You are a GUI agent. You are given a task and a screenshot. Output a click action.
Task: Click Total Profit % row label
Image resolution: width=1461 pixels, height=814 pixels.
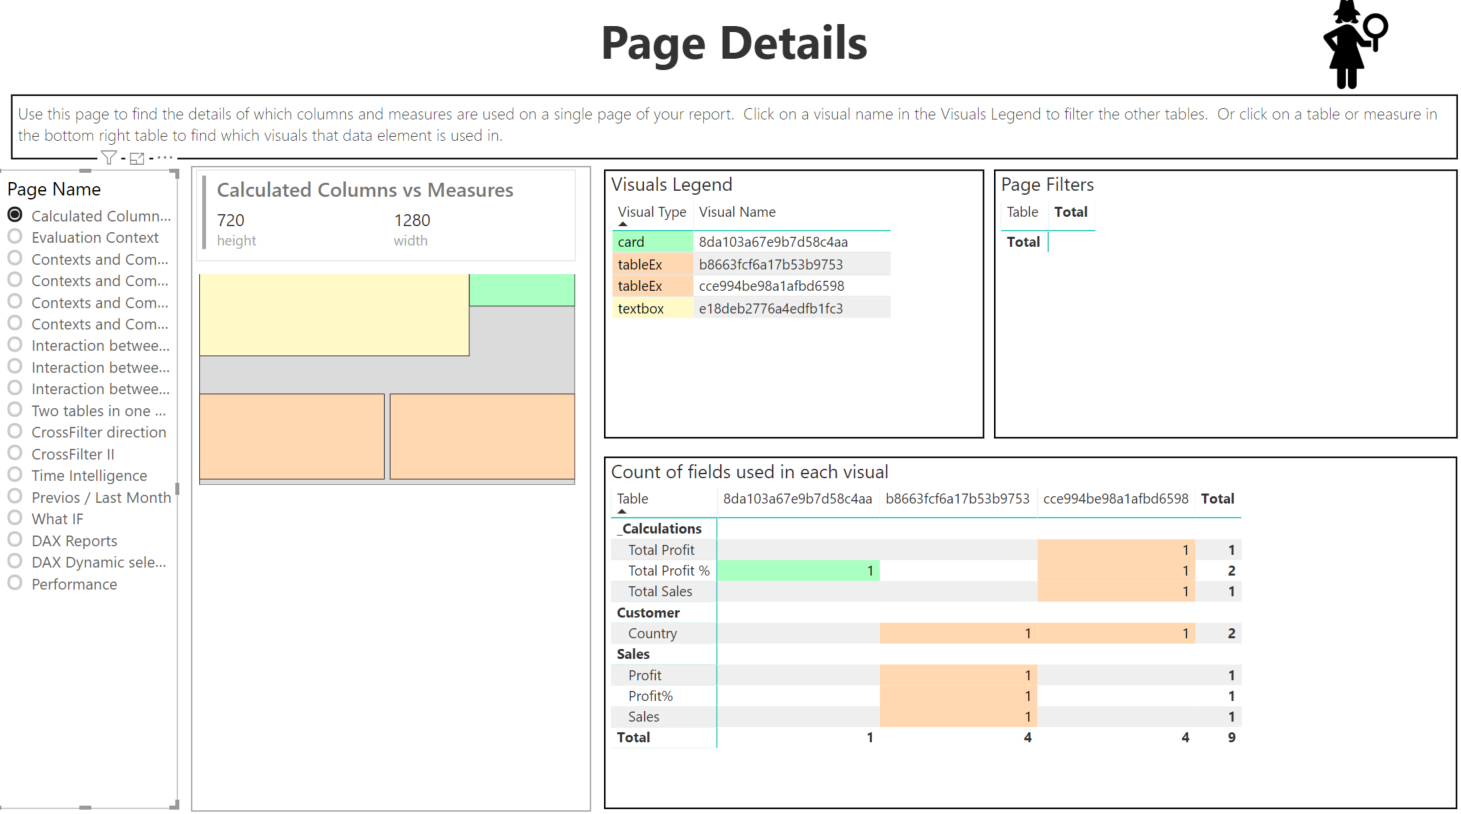[x=668, y=571]
